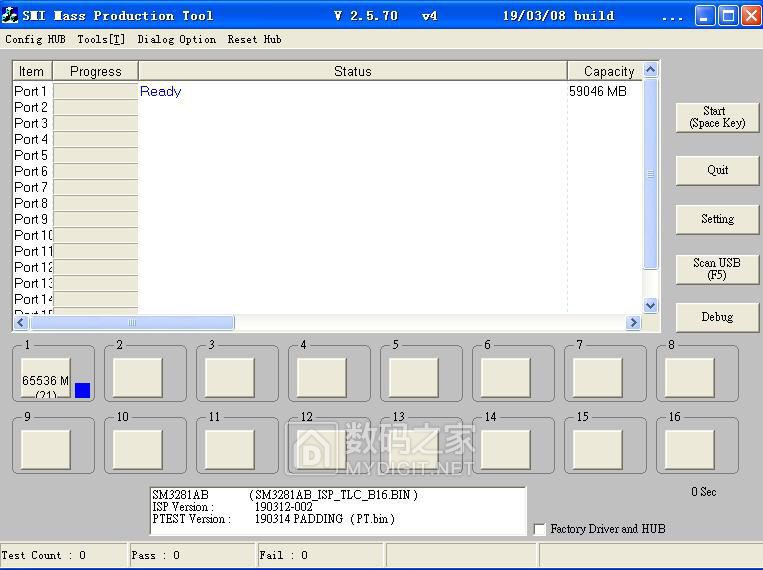Open the Tools[T] menu
Image resolution: width=763 pixels, height=570 pixels.
pyautogui.click(x=101, y=39)
